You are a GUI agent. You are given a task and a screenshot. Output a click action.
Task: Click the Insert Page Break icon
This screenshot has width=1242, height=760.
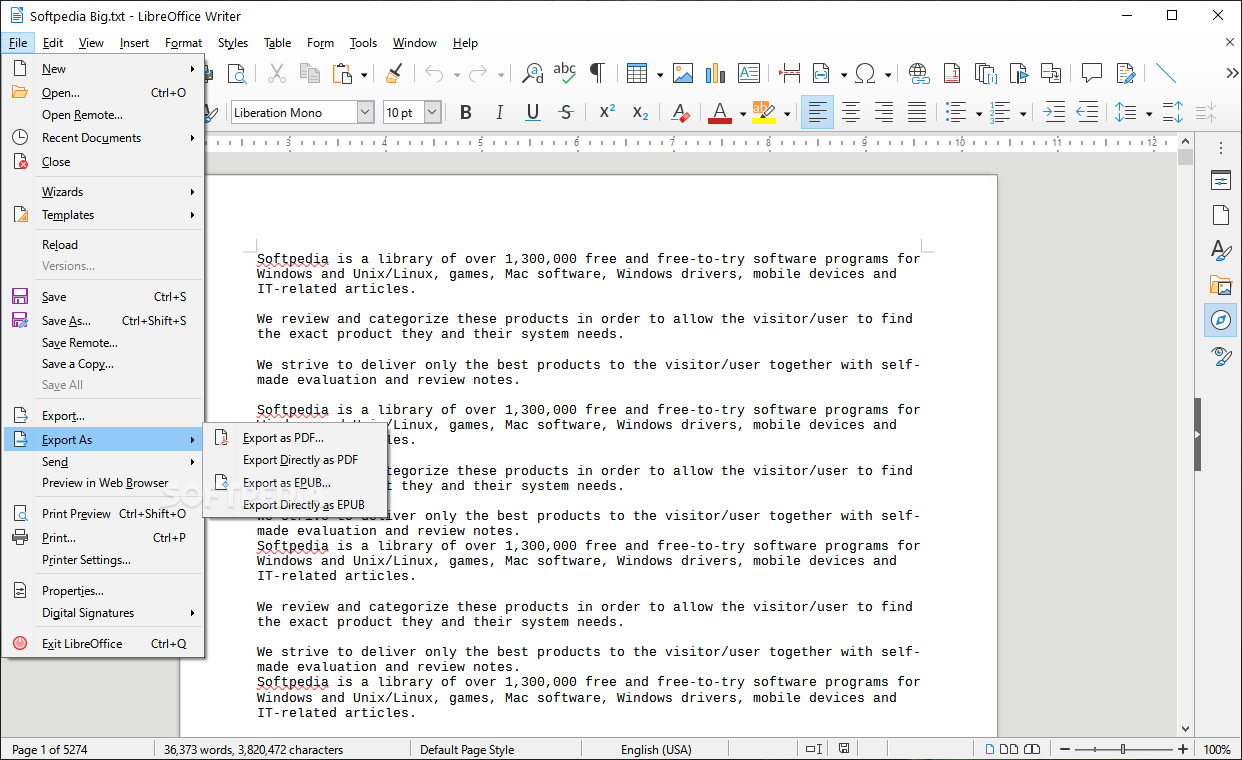(790, 73)
